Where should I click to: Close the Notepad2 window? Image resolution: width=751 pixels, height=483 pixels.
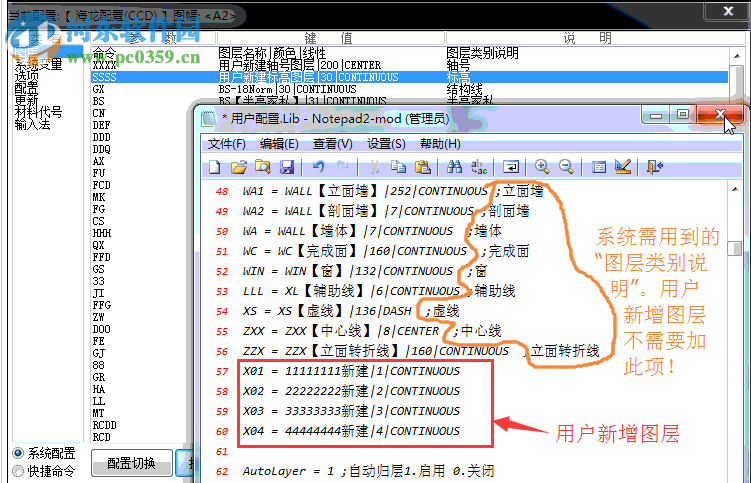pos(719,115)
